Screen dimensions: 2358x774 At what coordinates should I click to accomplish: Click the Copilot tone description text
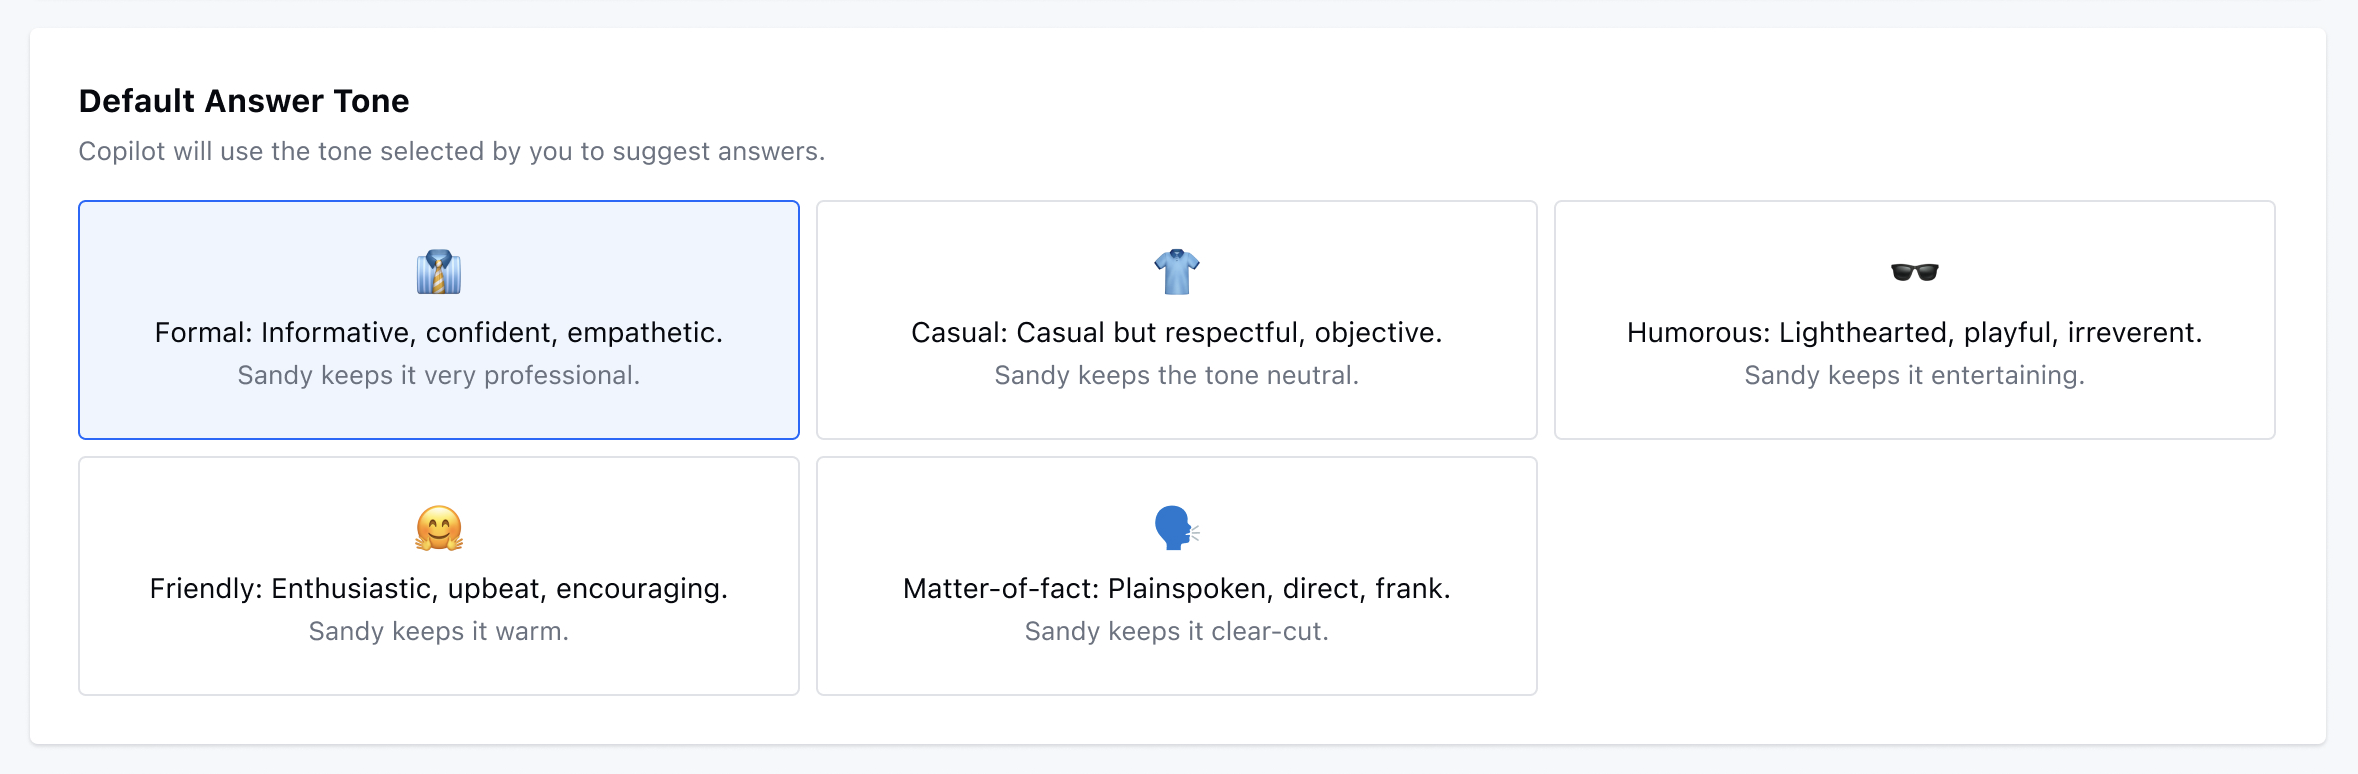[x=452, y=152]
